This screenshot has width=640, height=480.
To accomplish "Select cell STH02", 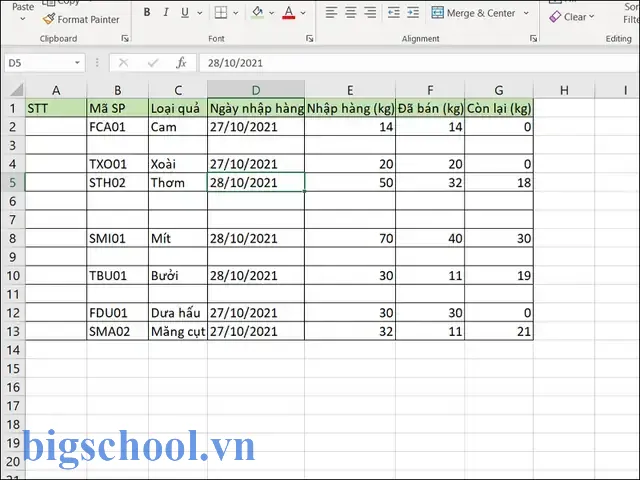I will click(118, 182).
